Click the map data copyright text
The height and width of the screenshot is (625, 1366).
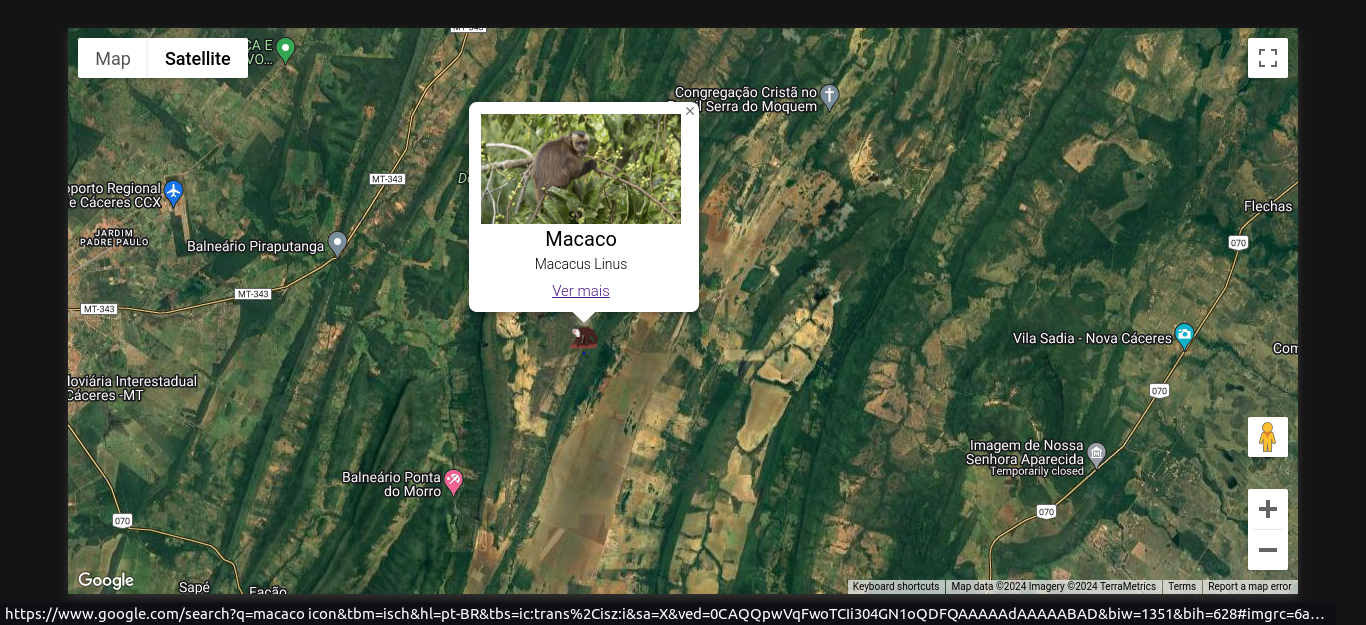coord(1053,587)
